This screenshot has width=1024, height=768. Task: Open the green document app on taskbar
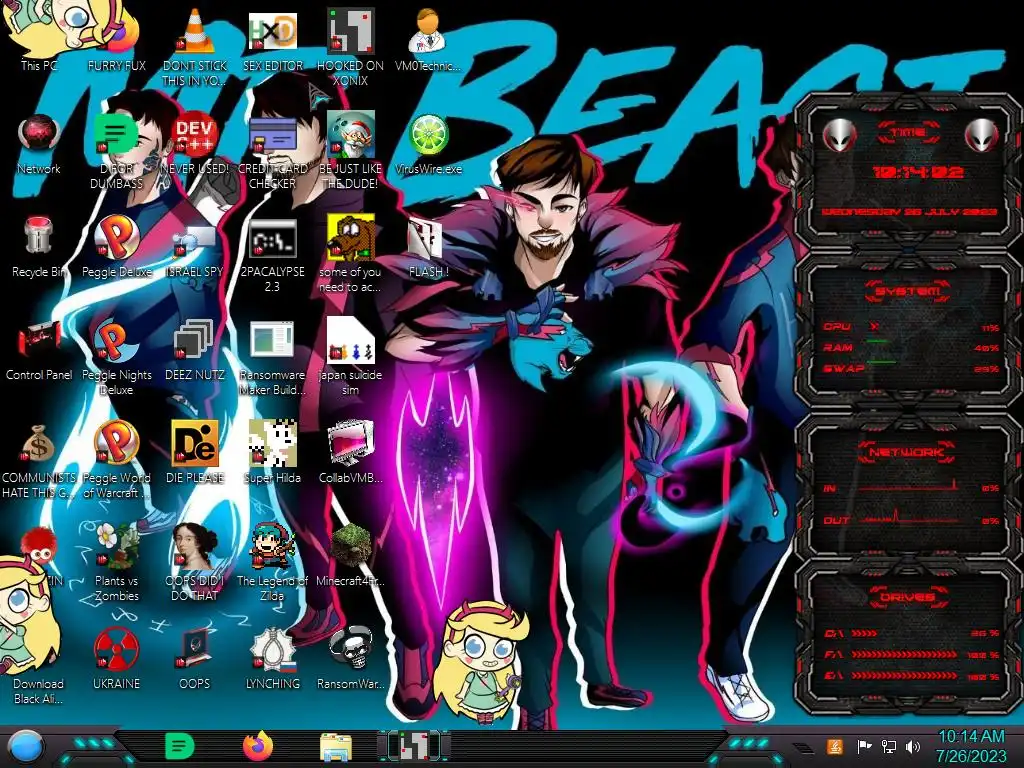[180, 747]
